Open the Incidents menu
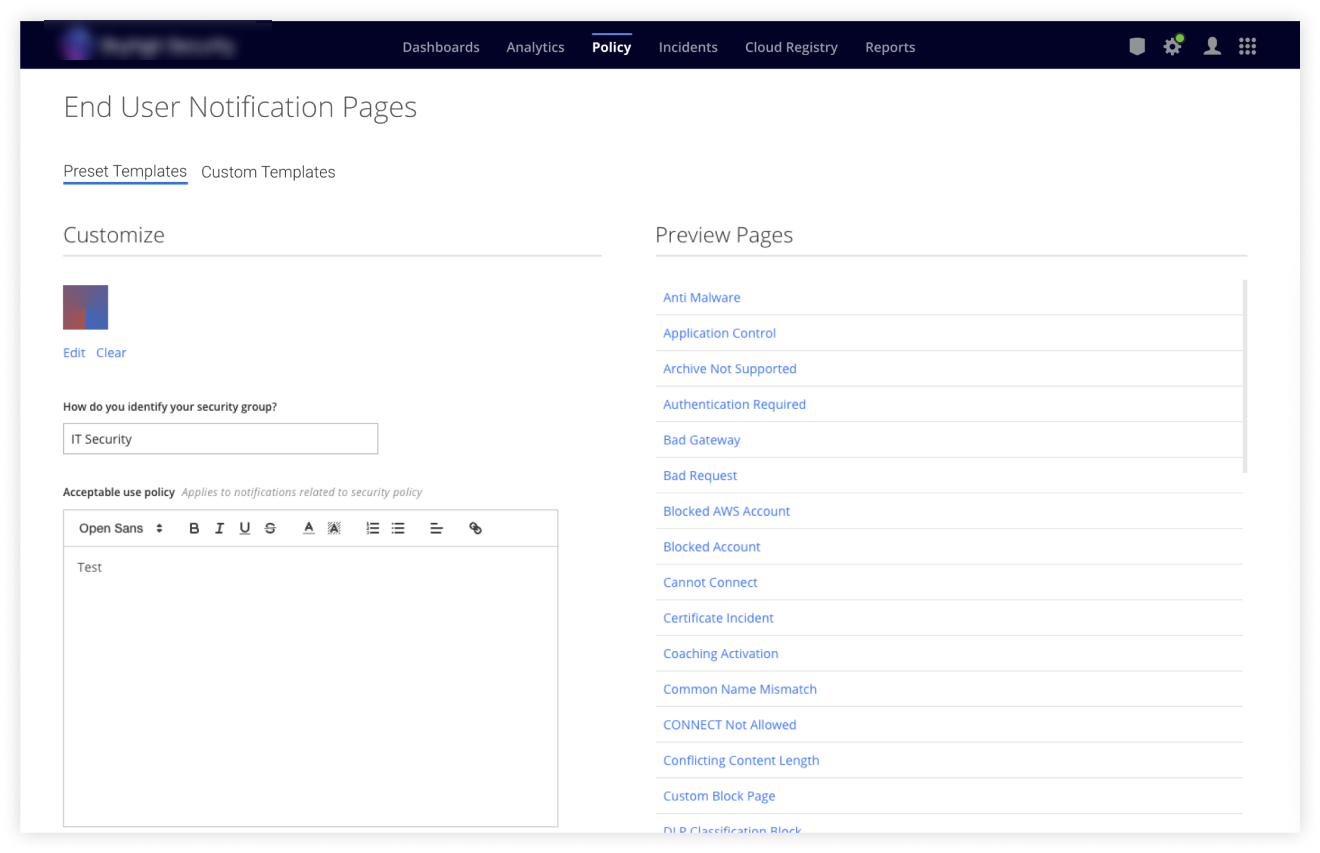The image size is (1320, 853). click(688, 47)
